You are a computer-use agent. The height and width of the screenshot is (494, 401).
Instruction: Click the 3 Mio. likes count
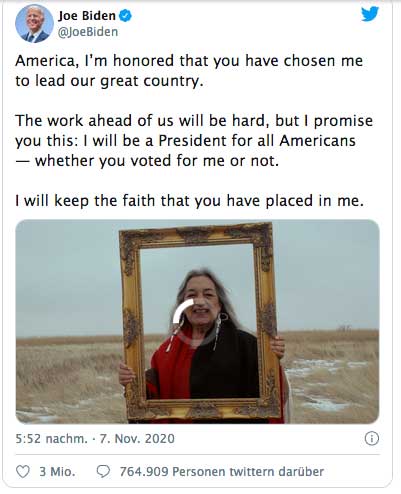tap(57, 472)
